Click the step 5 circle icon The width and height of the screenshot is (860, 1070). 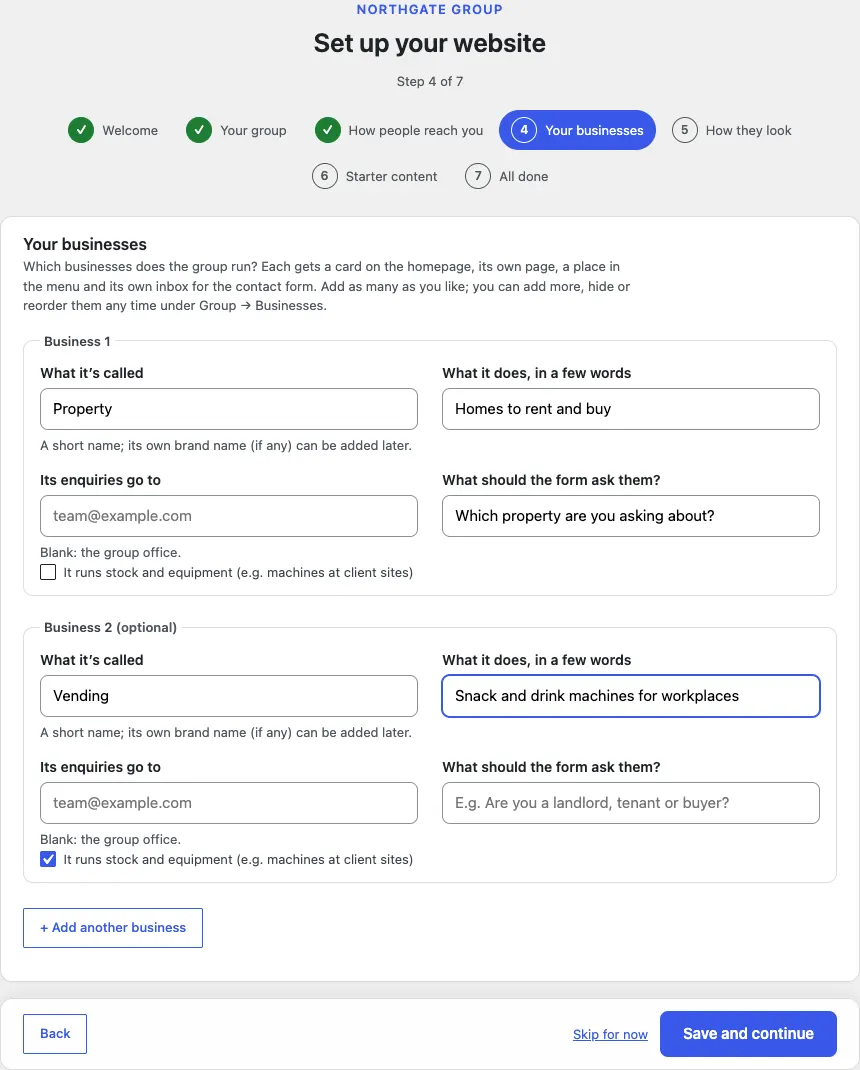(x=685, y=130)
